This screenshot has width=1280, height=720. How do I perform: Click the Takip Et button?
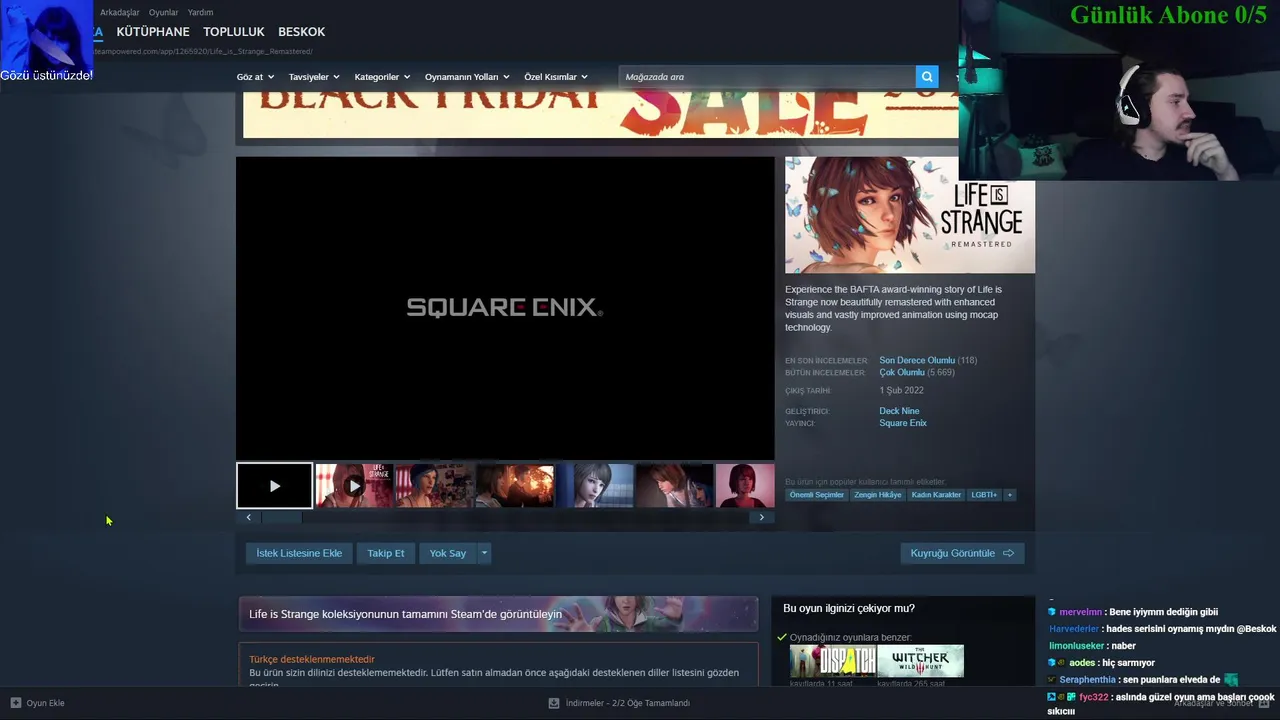[386, 553]
